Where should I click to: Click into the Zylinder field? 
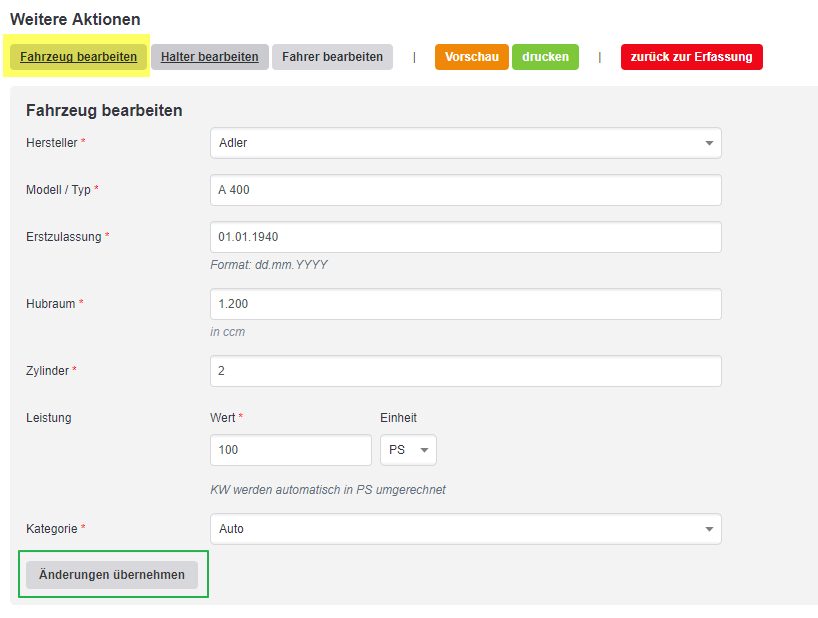point(466,371)
